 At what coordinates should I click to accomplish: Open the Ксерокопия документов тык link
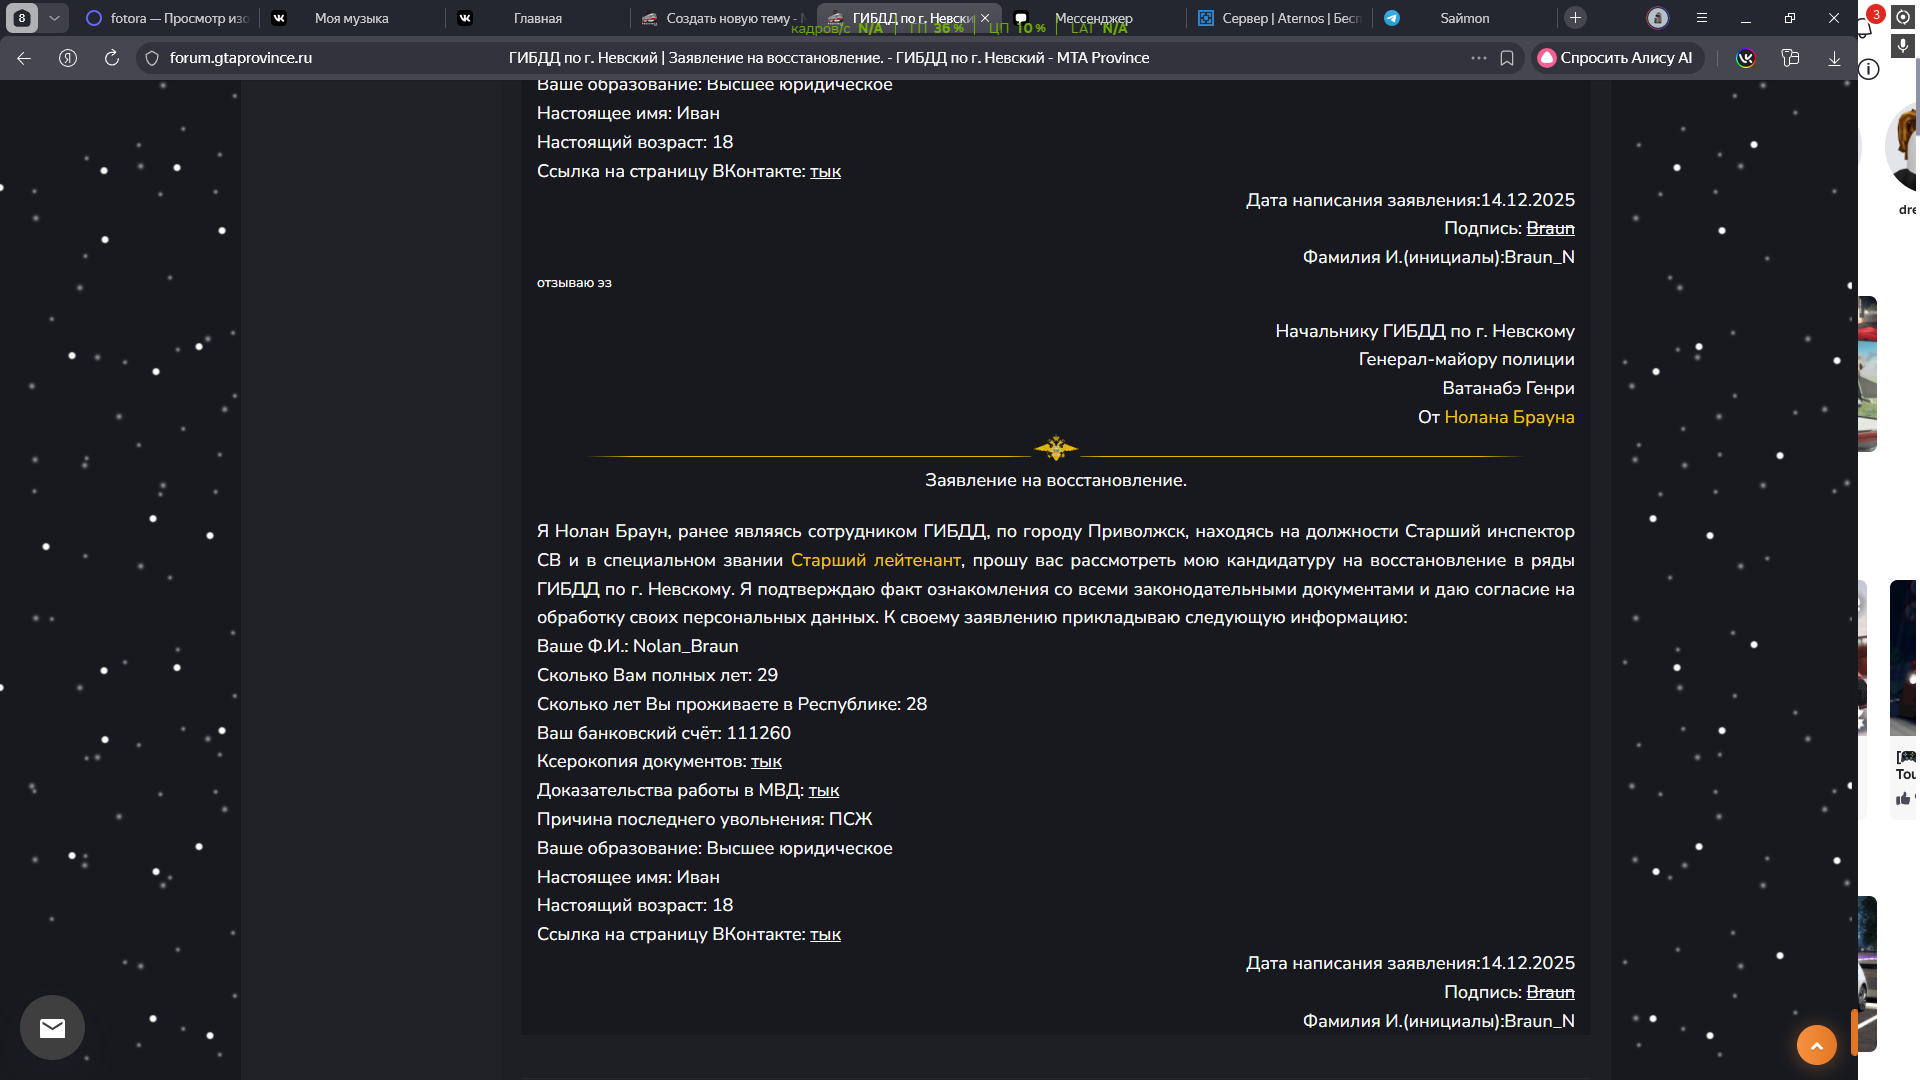766,762
